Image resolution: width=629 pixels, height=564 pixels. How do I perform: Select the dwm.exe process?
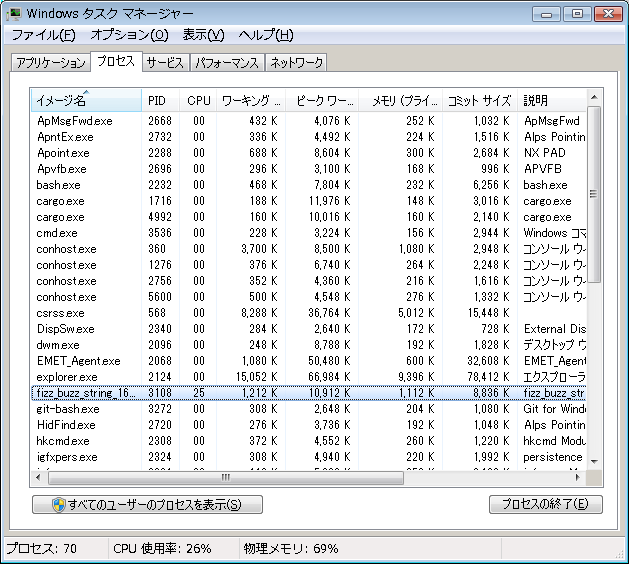308,345
